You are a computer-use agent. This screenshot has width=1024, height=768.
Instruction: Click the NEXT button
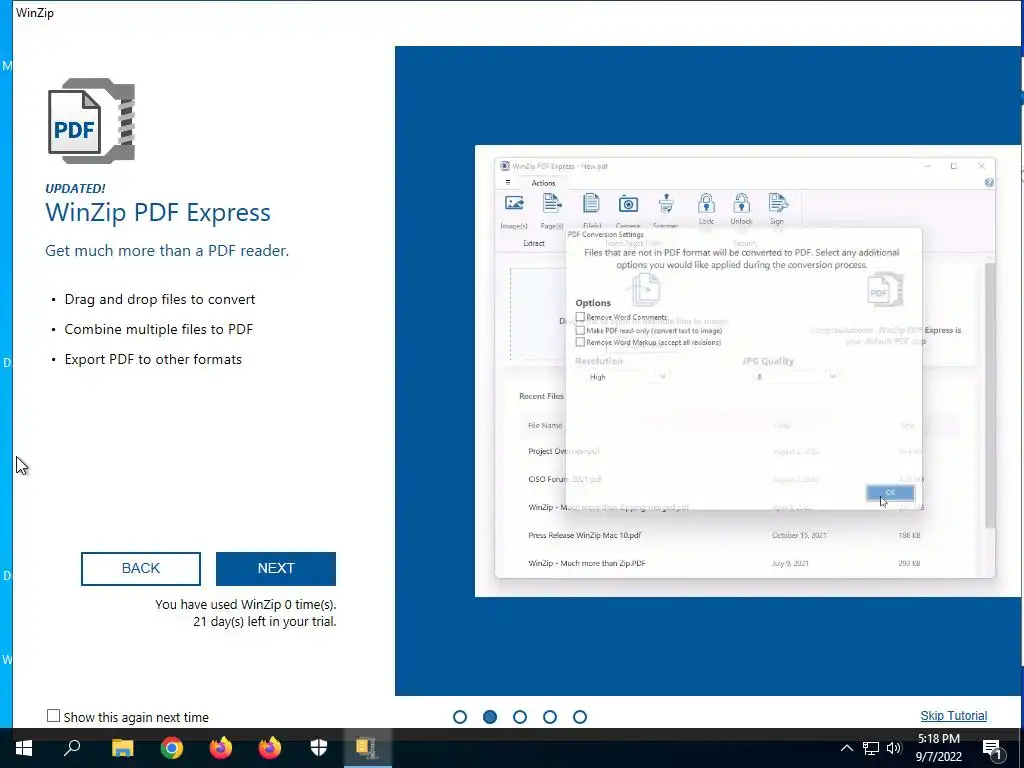click(276, 568)
